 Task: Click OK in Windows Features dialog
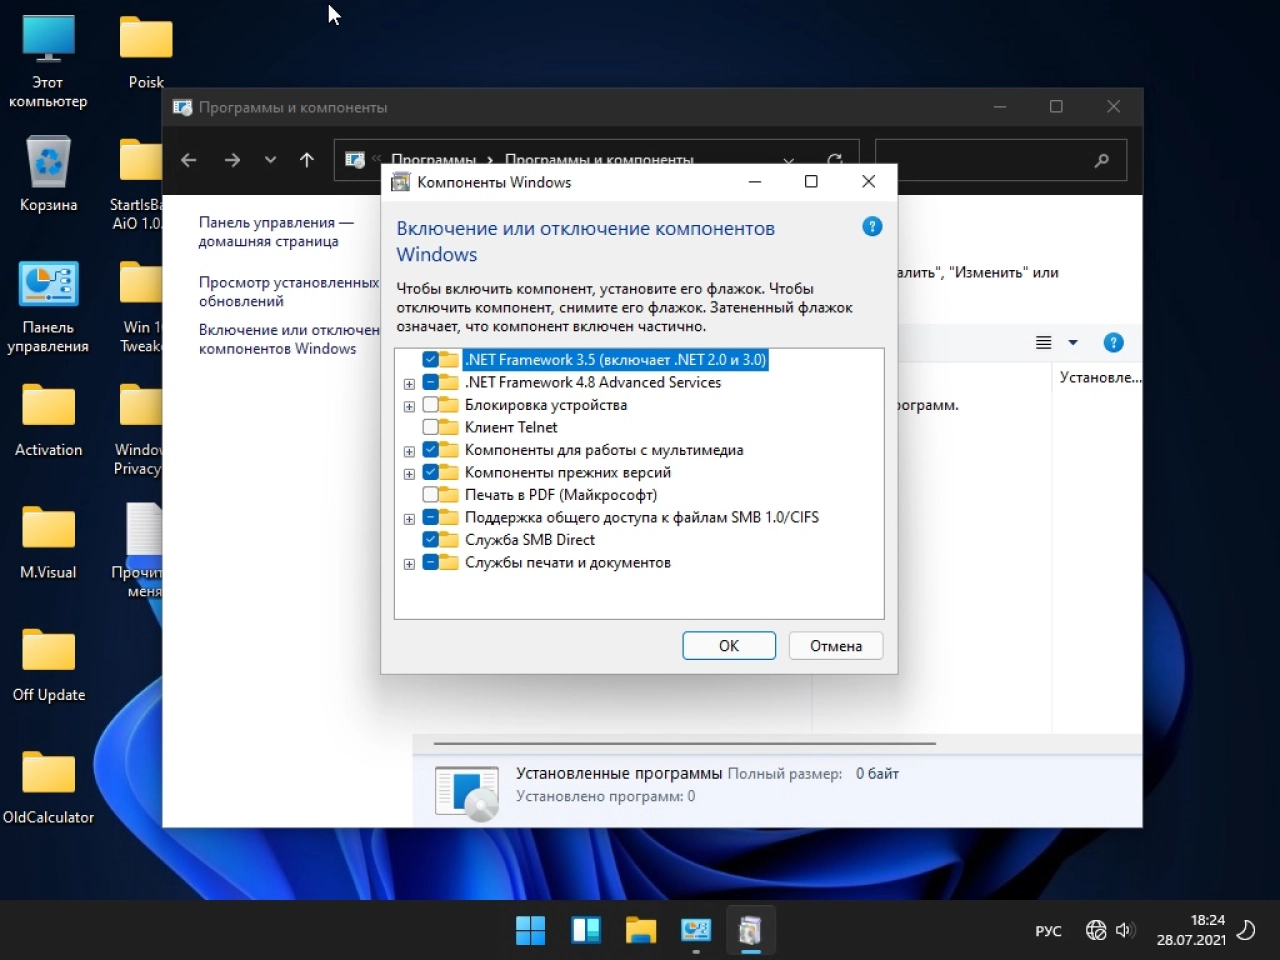729,646
